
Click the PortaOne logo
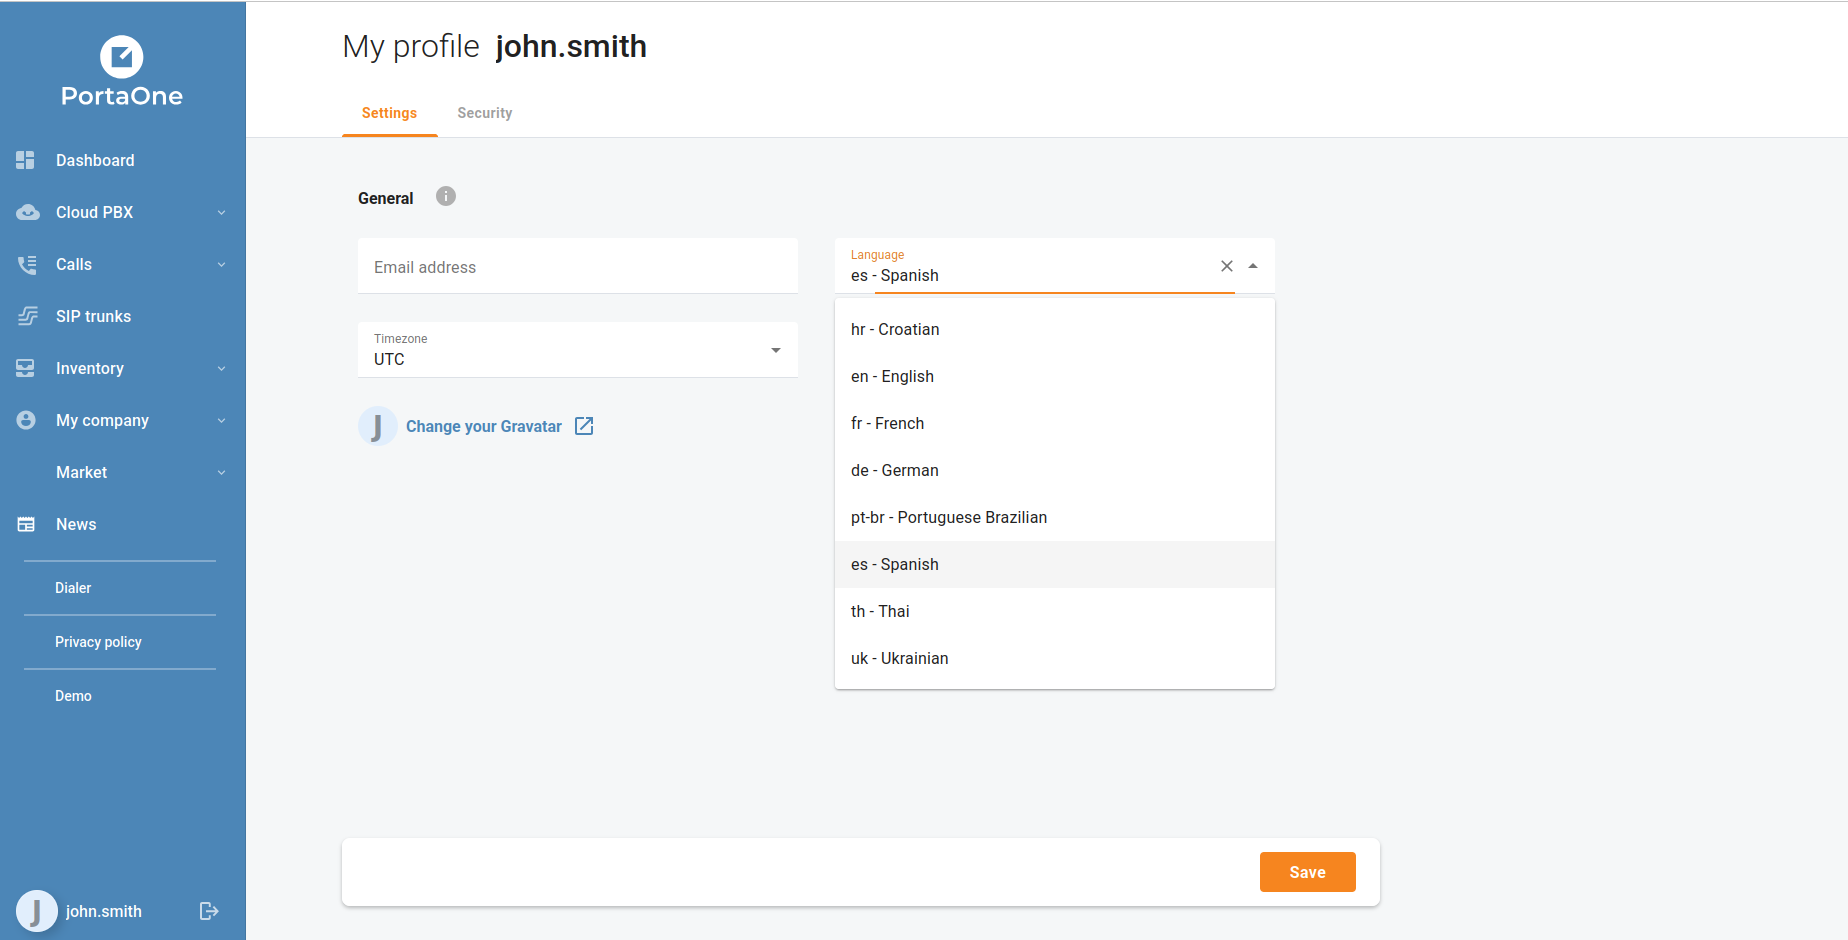122,72
